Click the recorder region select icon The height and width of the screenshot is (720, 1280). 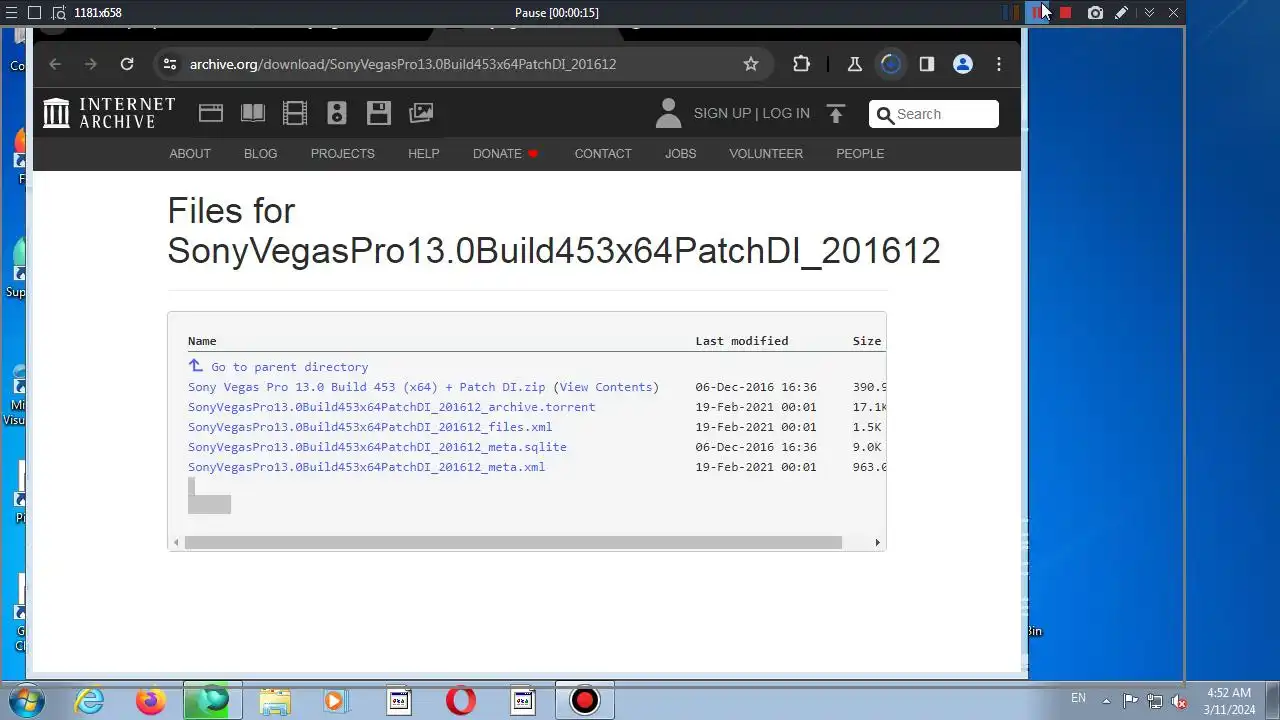(x=59, y=13)
